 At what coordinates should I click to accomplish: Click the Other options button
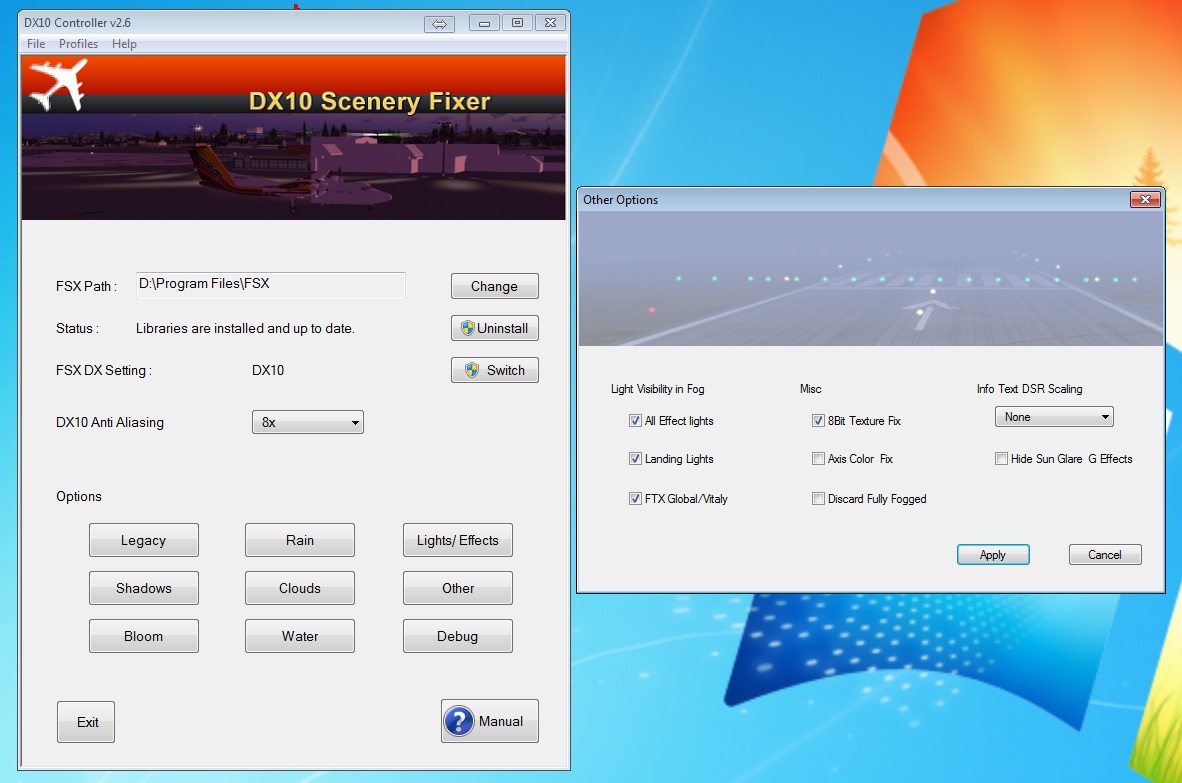coord(458,588)
